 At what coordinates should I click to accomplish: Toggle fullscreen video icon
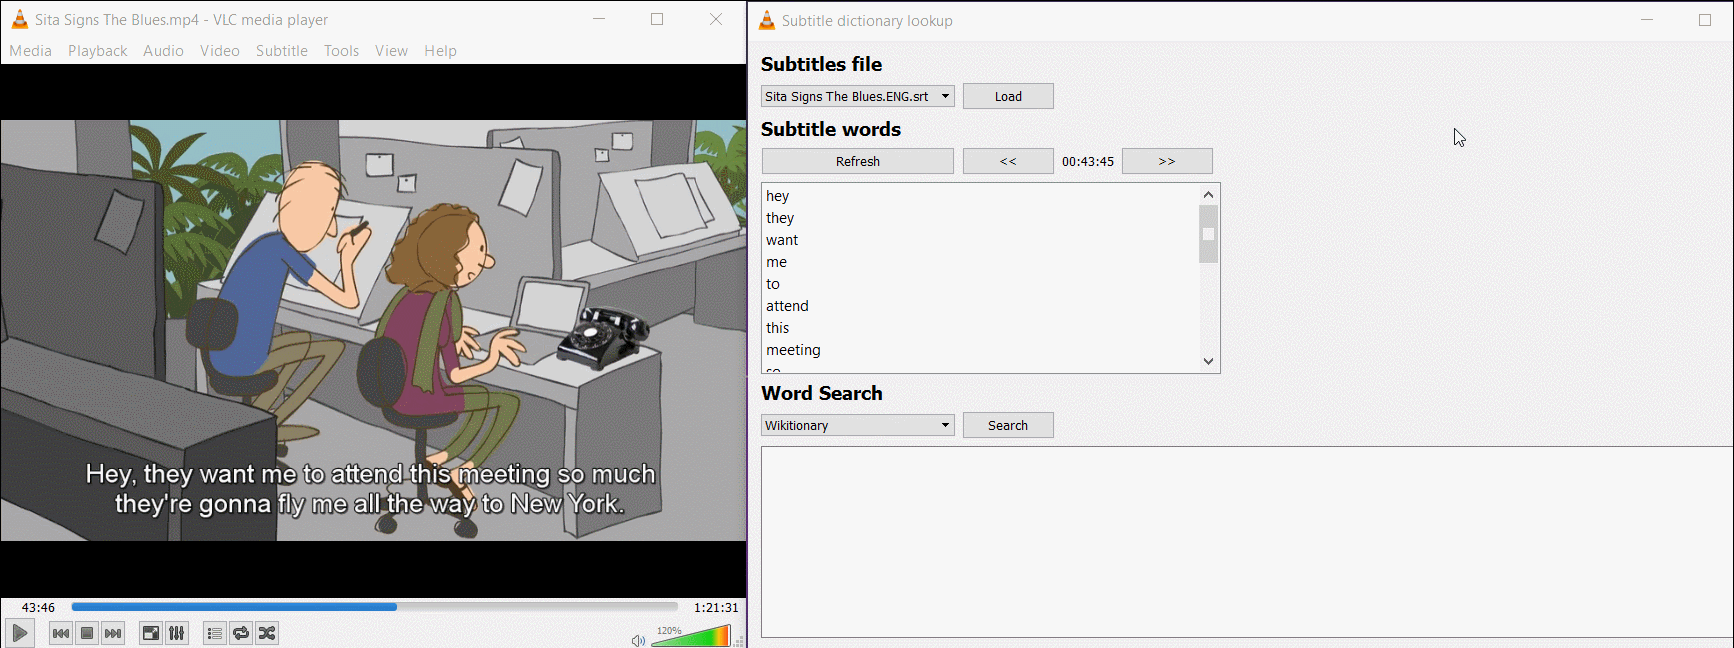(x=150, y=633)
